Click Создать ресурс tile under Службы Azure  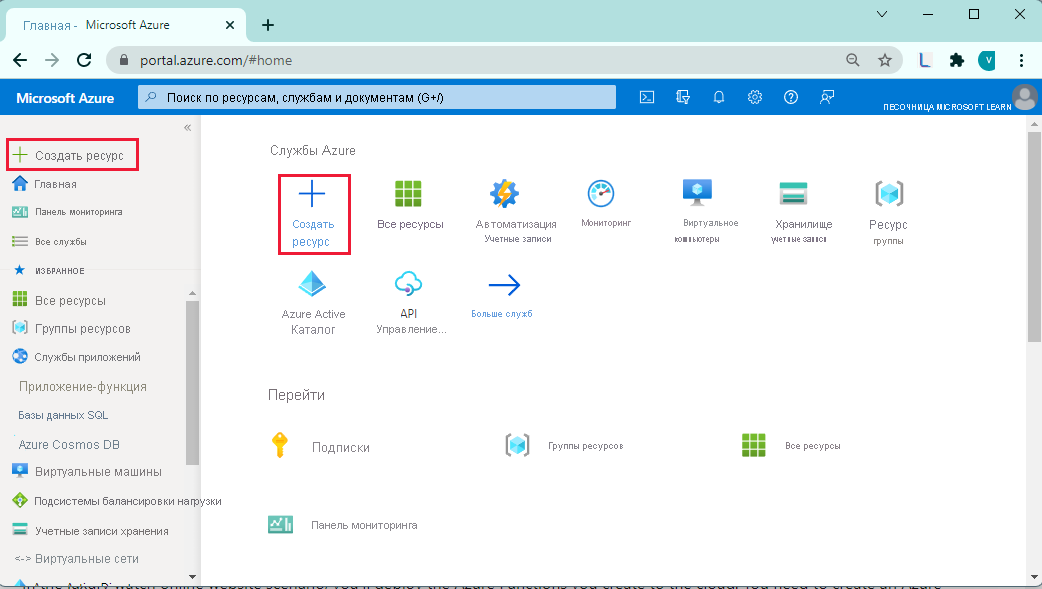click(x=314, y=214)
